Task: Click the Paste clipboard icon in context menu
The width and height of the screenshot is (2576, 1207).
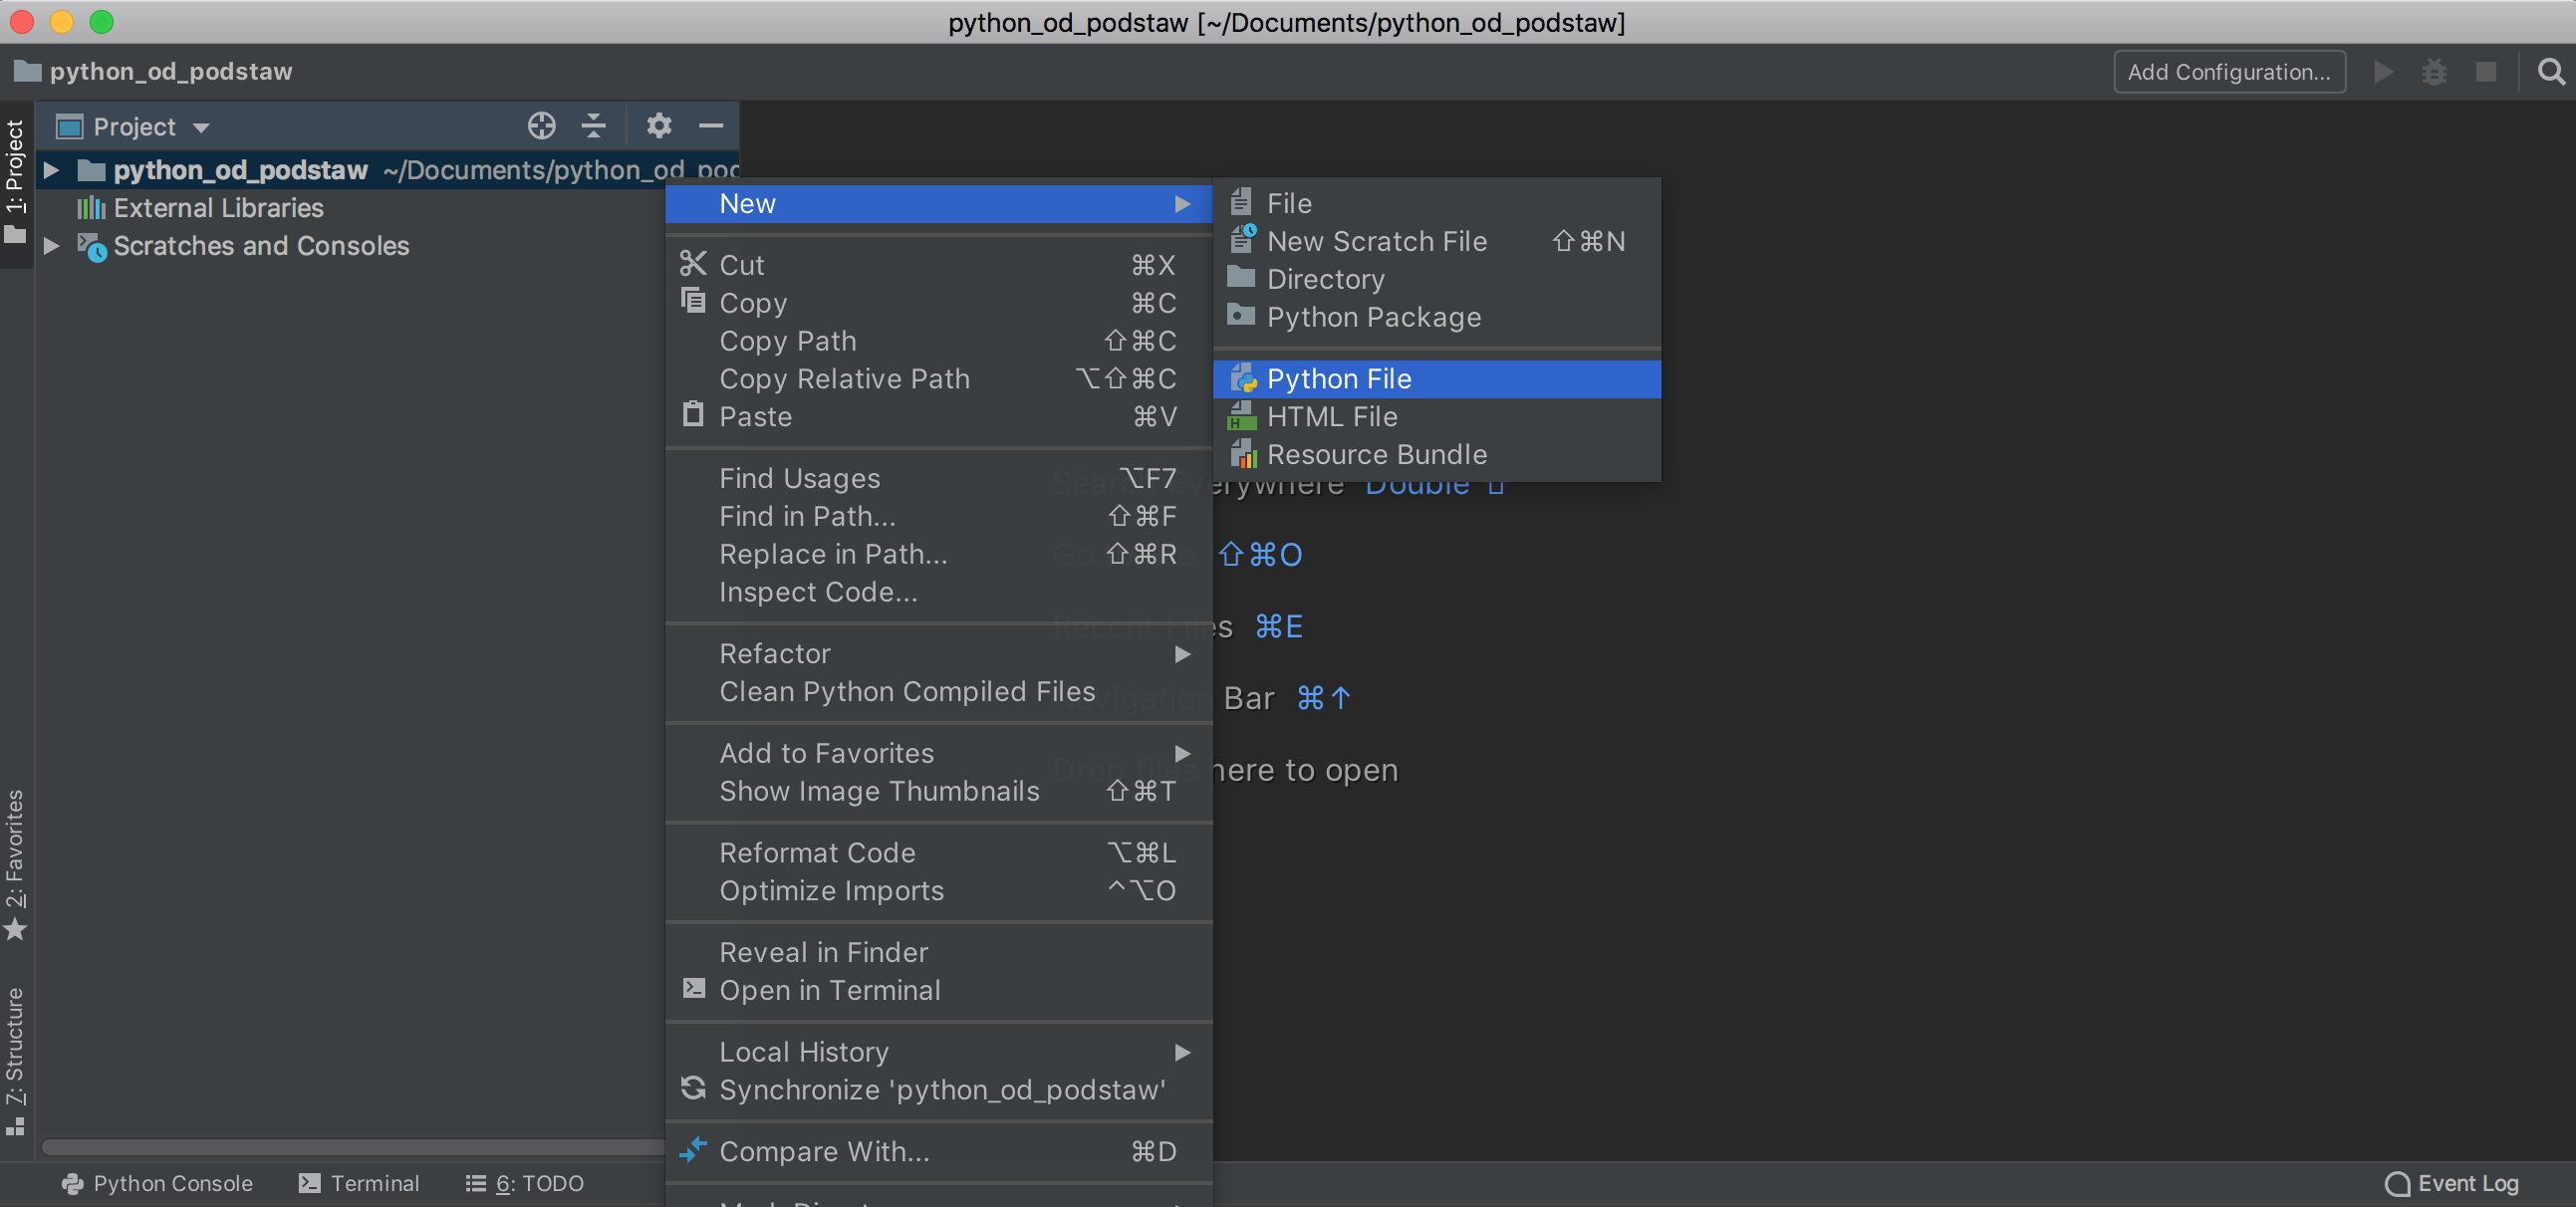Action: pos(693,415)
